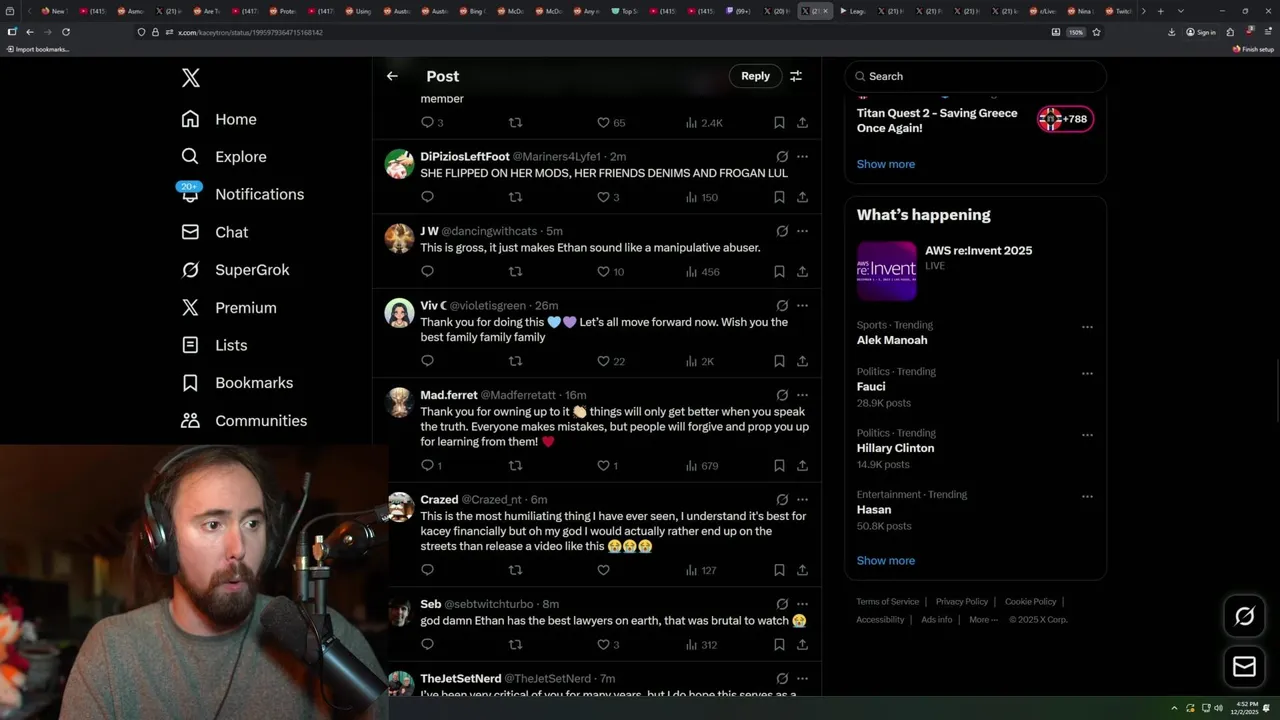Open Grok explain icon on Crazed's reply
The image size is (1280, 720).
coord(782,500)
